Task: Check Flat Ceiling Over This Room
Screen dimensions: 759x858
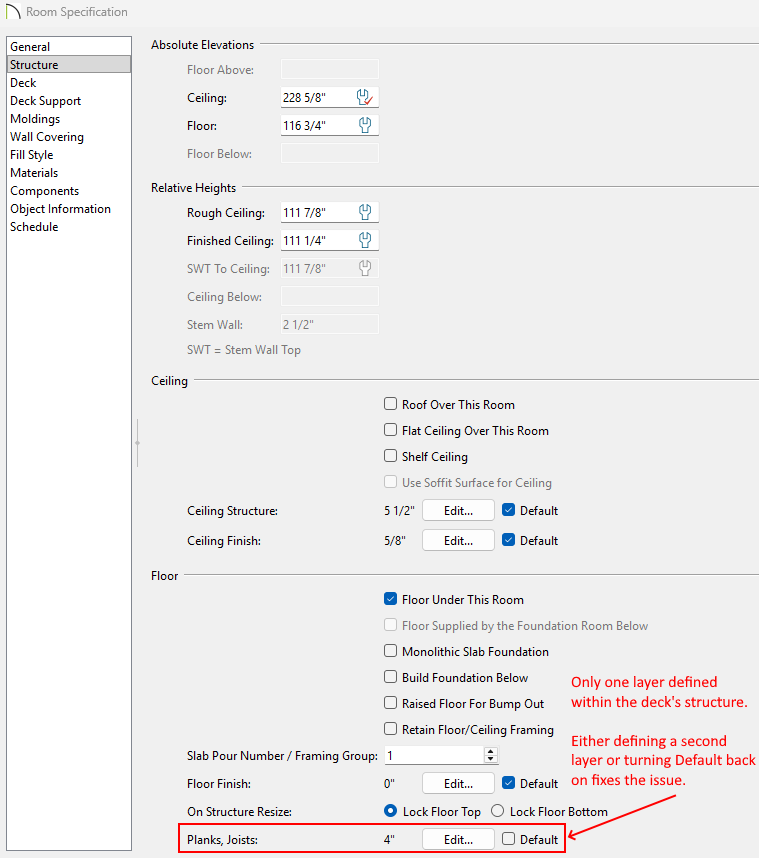Action: coord(391,431)
